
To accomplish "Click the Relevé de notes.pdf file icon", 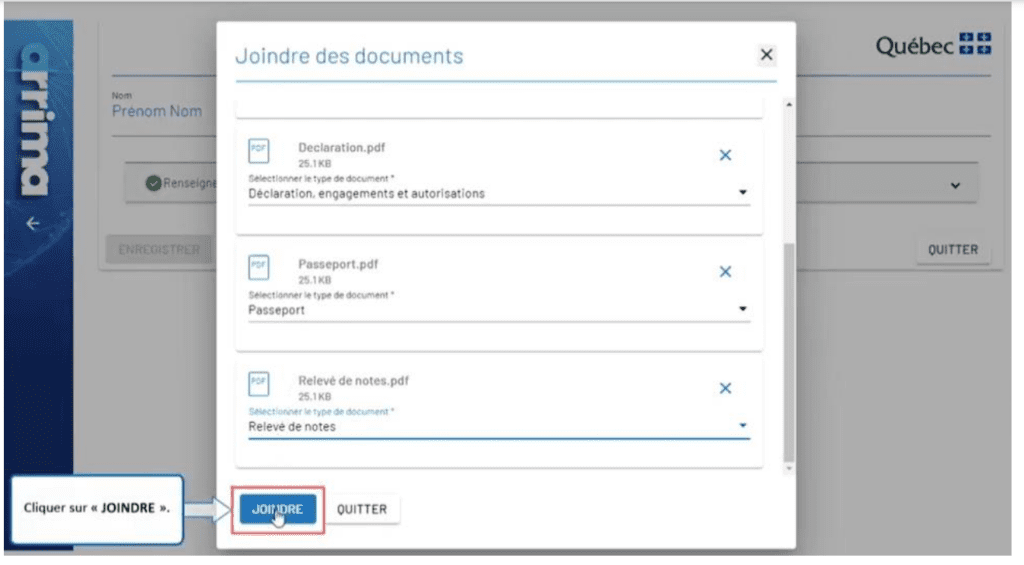I will (x=259, y=383).
